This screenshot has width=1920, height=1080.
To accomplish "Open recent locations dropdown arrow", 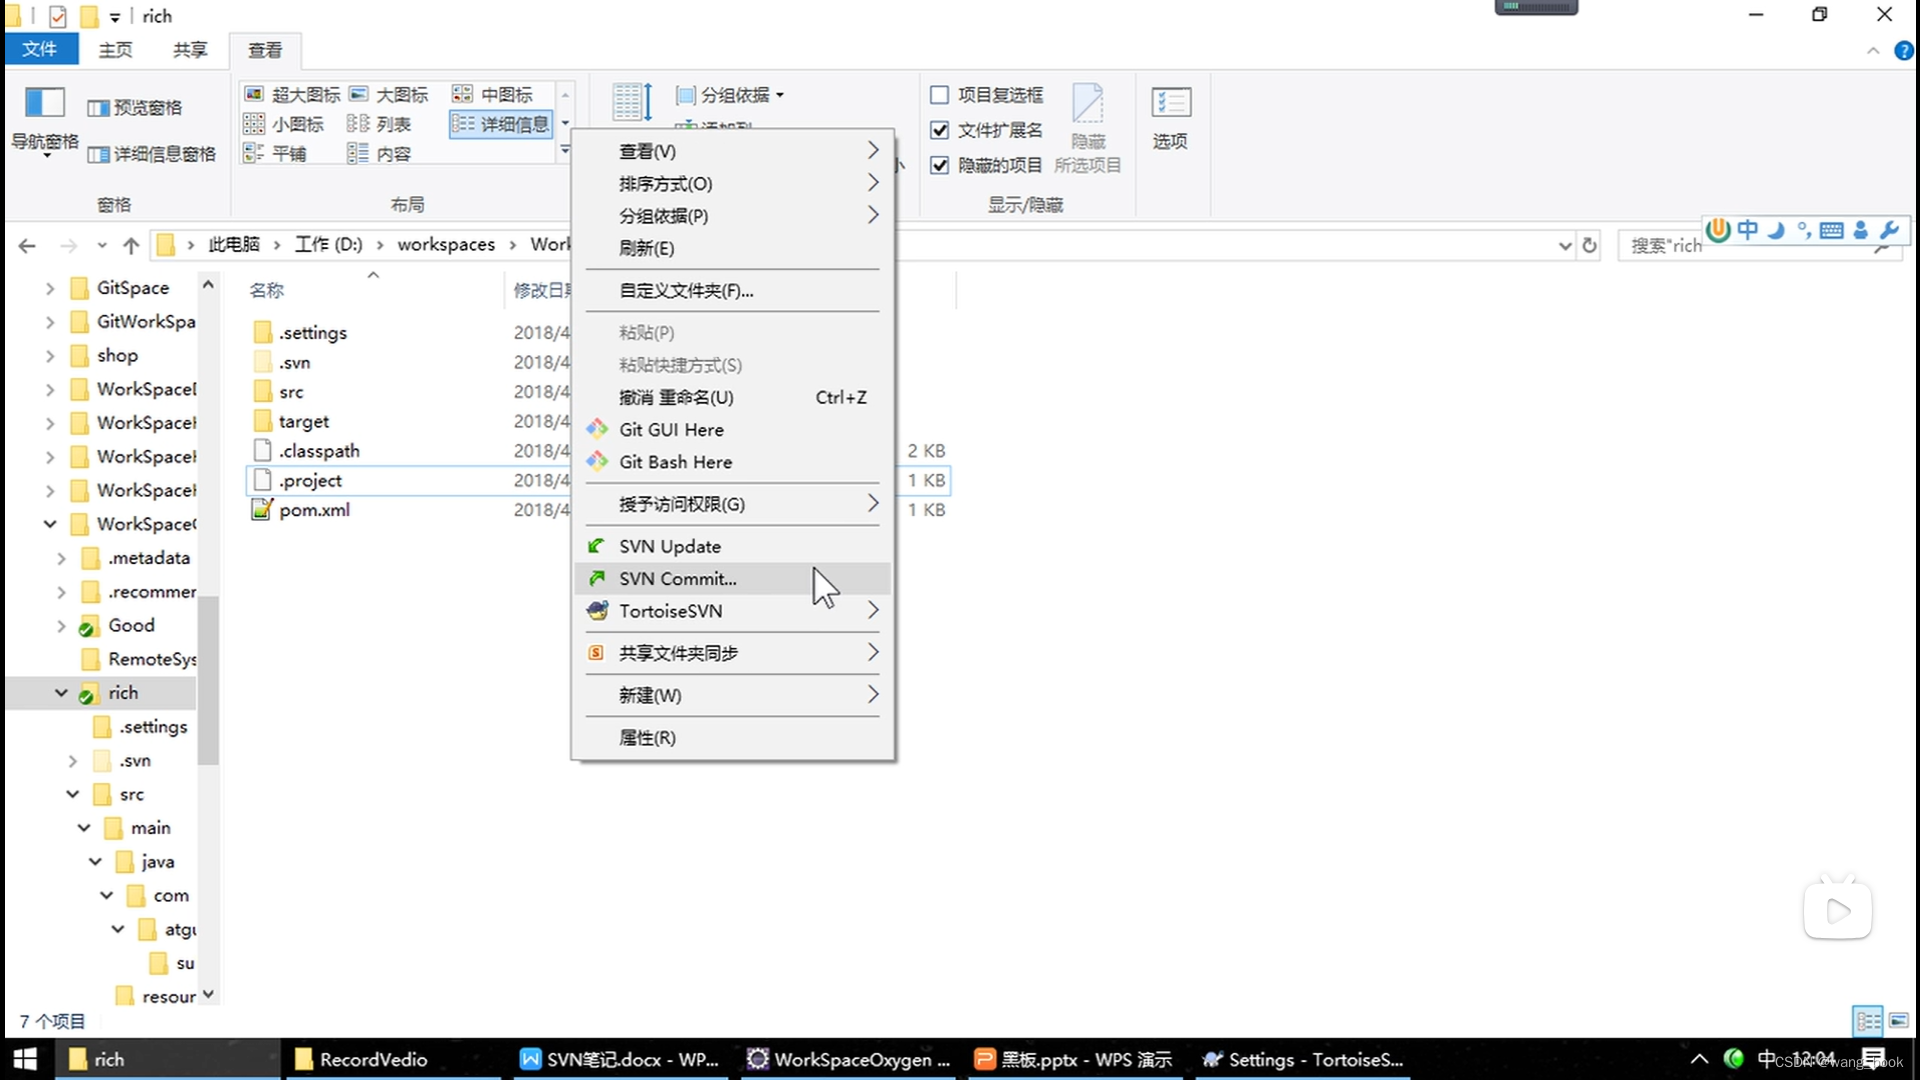I will [x=101, y=245].
